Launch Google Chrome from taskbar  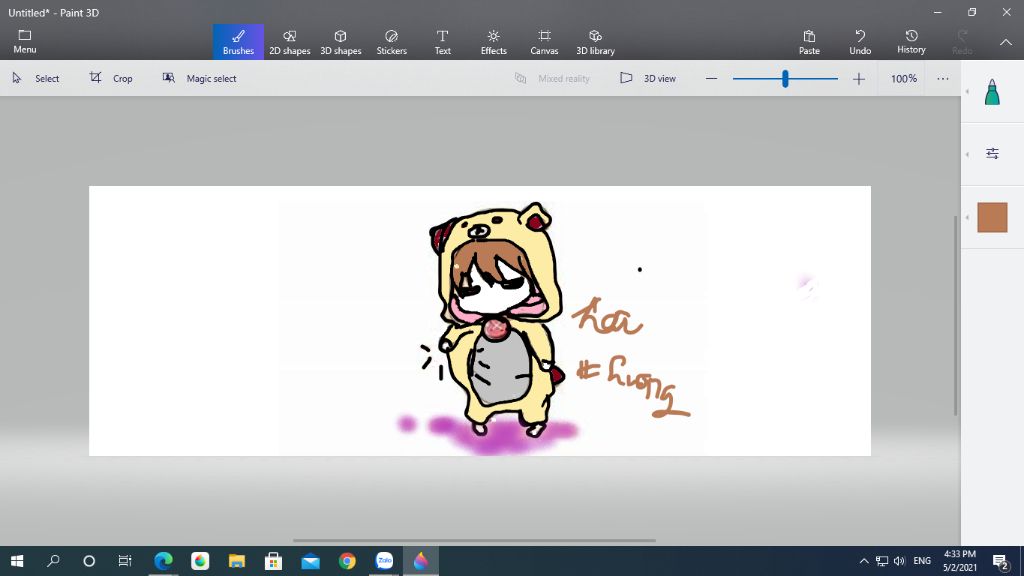click(347, 561)
